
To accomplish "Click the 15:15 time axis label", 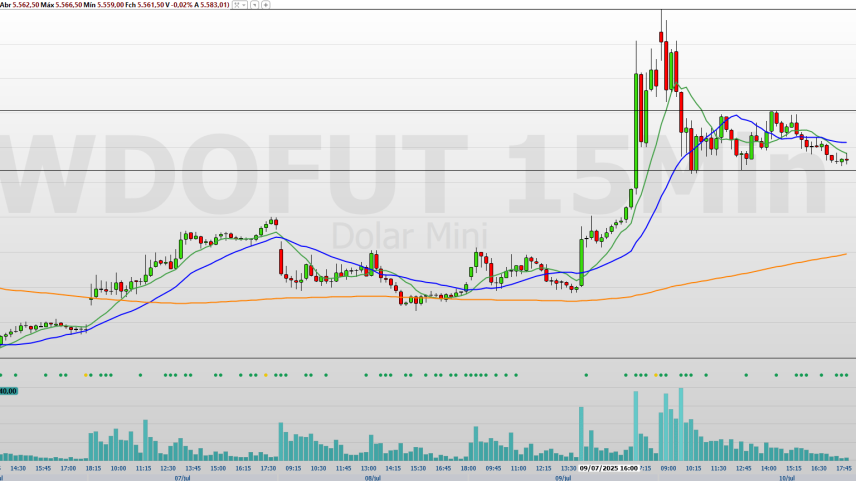I will pyautogui.click(x=794, y=468).
